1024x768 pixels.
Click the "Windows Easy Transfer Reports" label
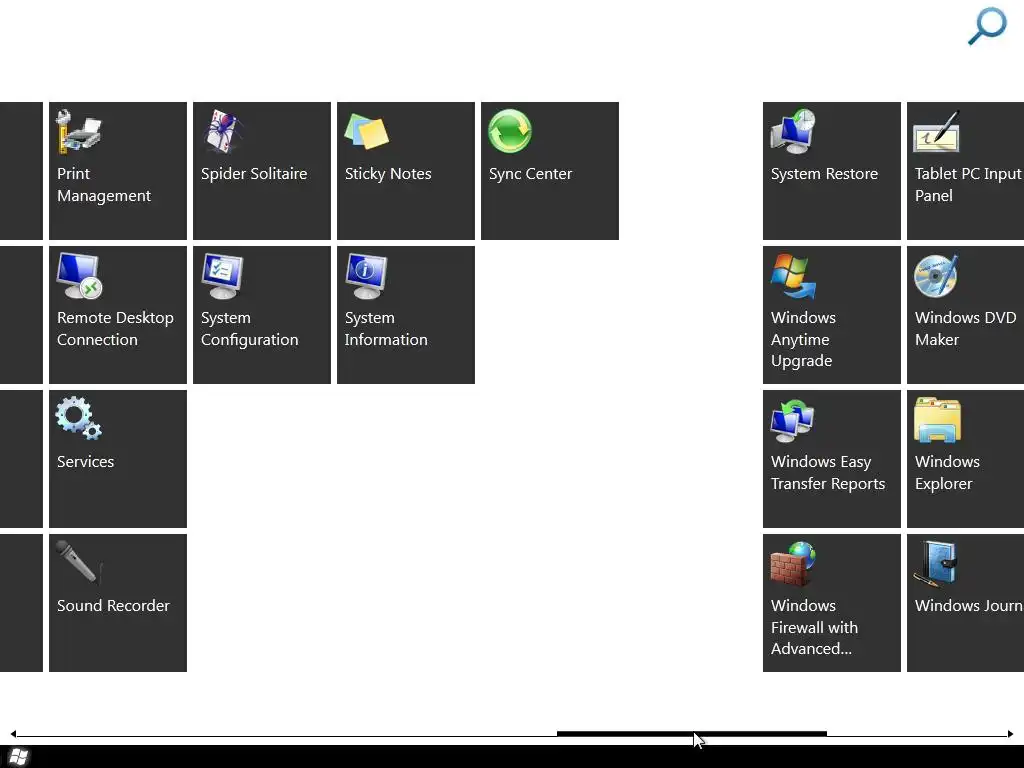click(x=828, y=473)
